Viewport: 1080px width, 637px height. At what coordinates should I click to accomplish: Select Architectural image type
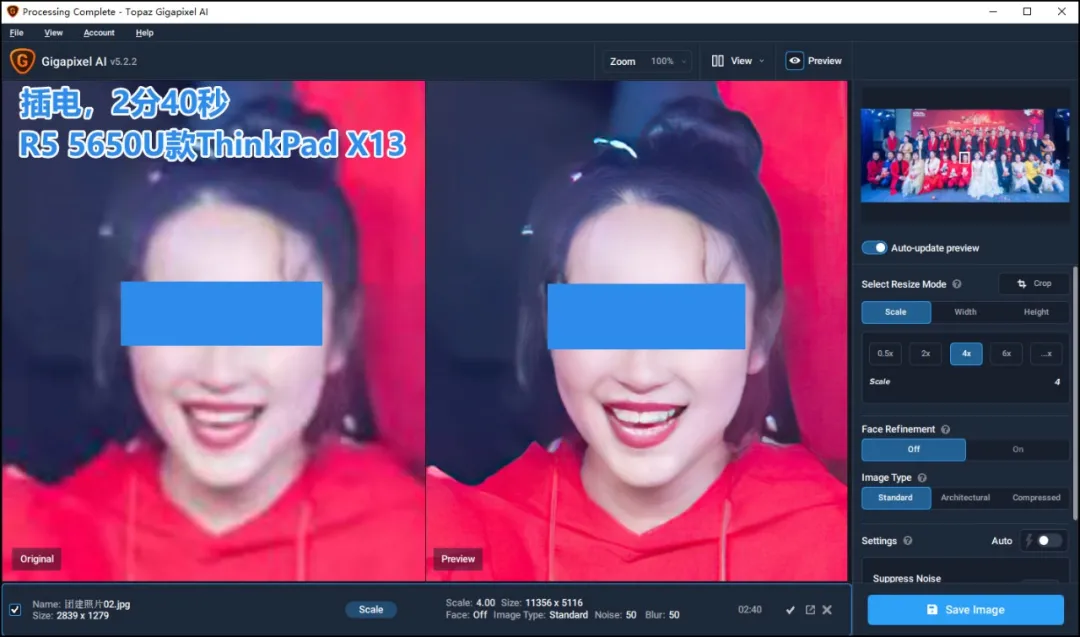[x=965, y=498]
